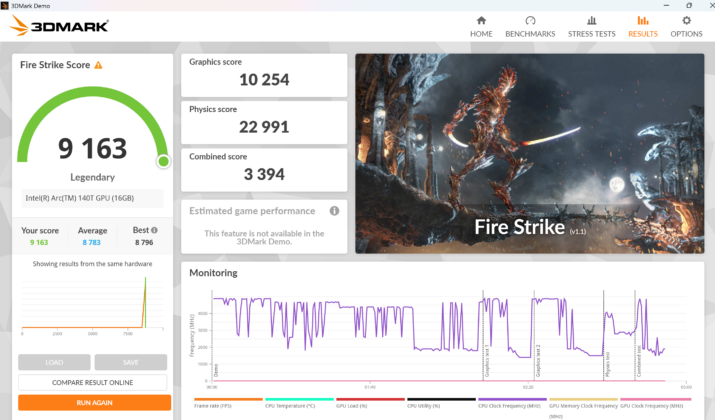The height and width of the screenshot is (420, 715).
Task: Click COMPARE RESULT ONLINE
Action: 93,382
